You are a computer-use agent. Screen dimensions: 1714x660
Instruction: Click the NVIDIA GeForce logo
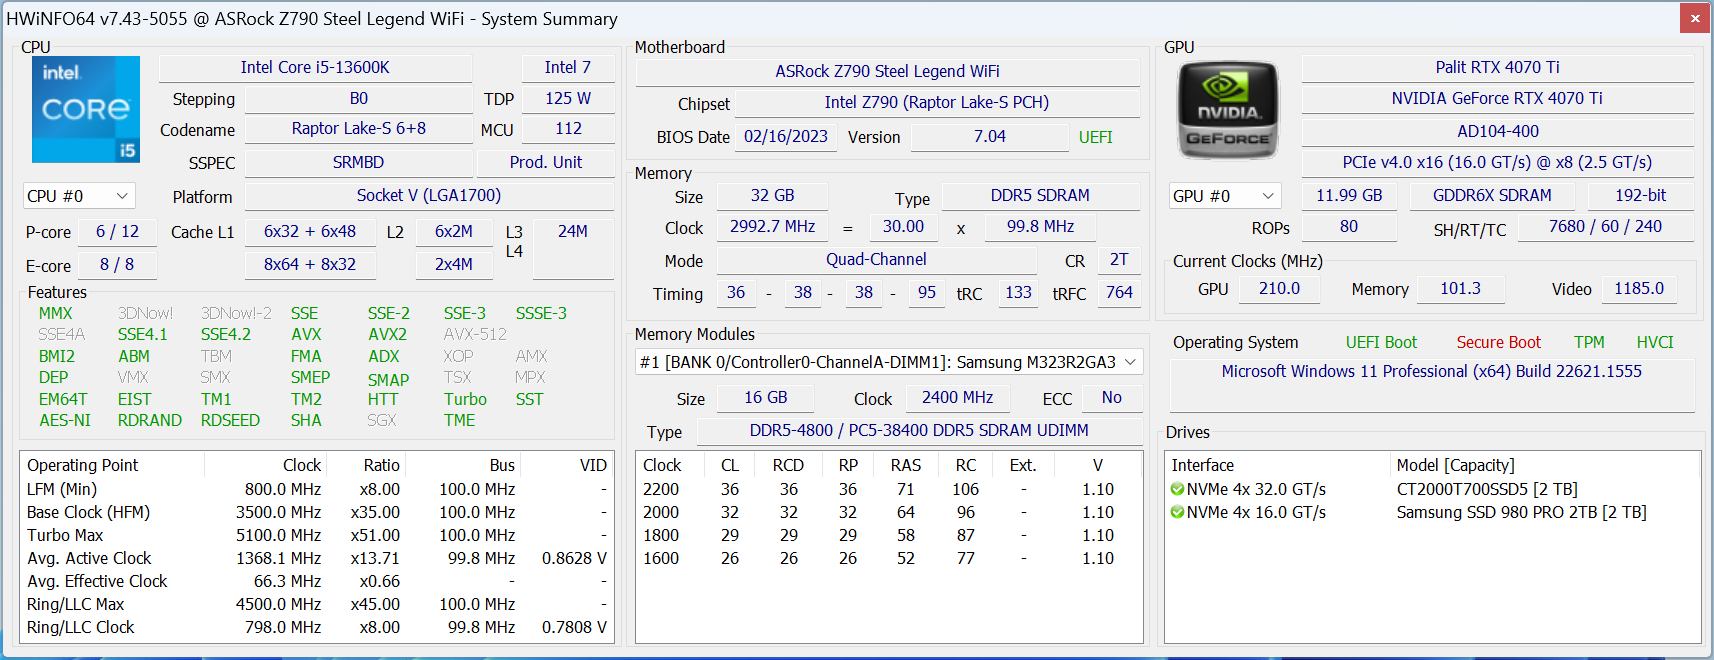1227,110
